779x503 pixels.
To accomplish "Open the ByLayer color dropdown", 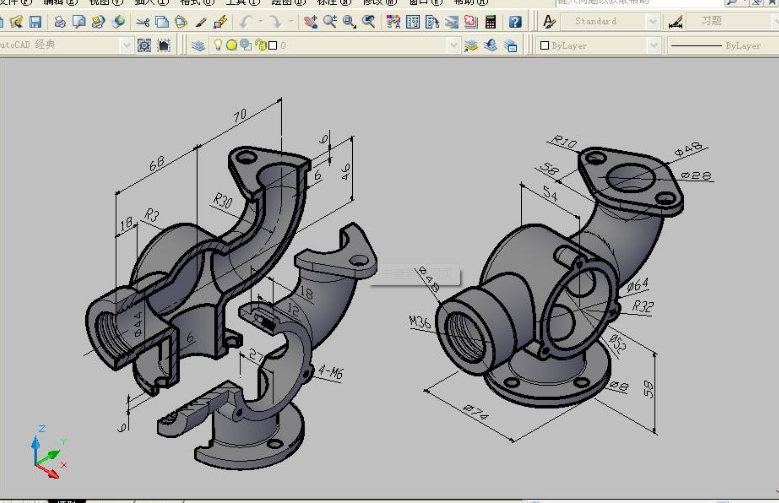I will [653, 45].
